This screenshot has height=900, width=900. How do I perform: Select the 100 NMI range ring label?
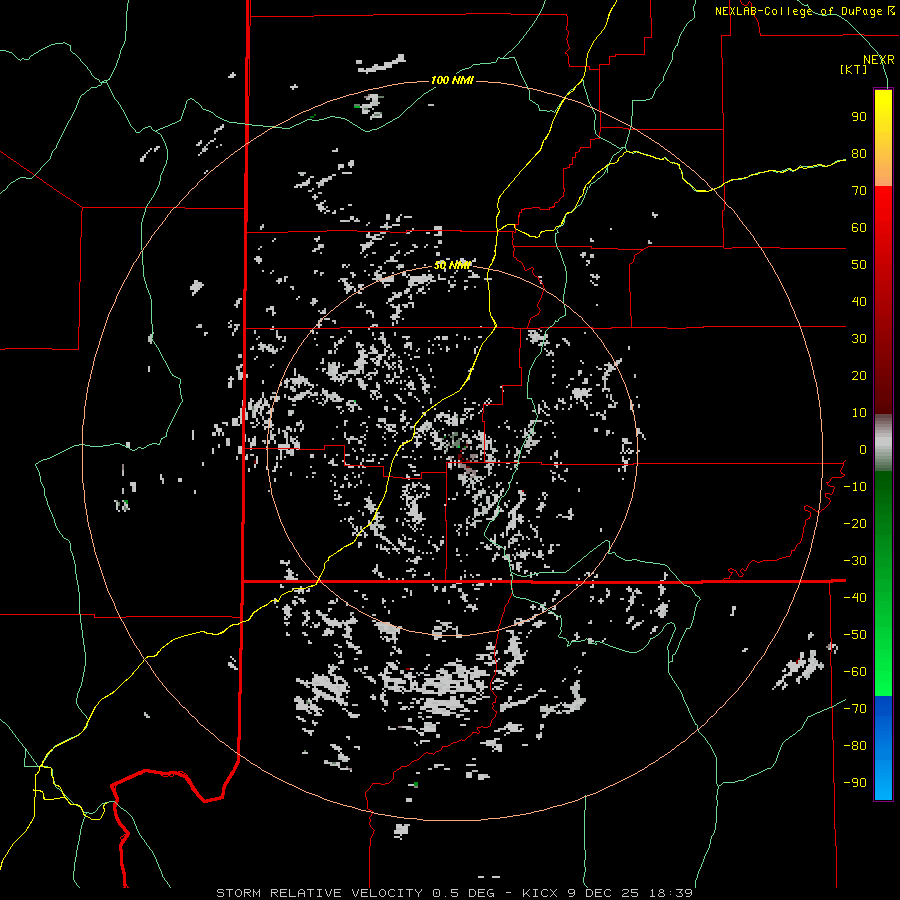pos(452,80)
